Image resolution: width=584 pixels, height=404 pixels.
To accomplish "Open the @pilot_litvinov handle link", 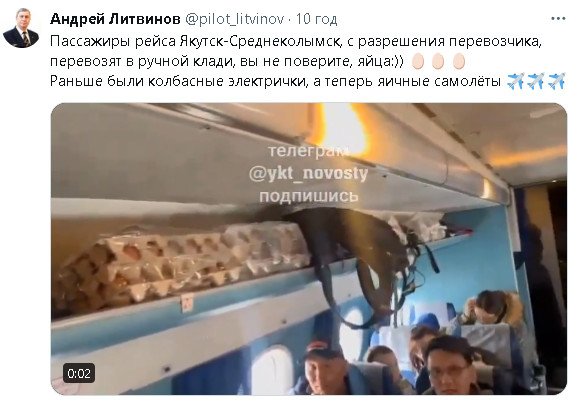I will click(235, 19).
